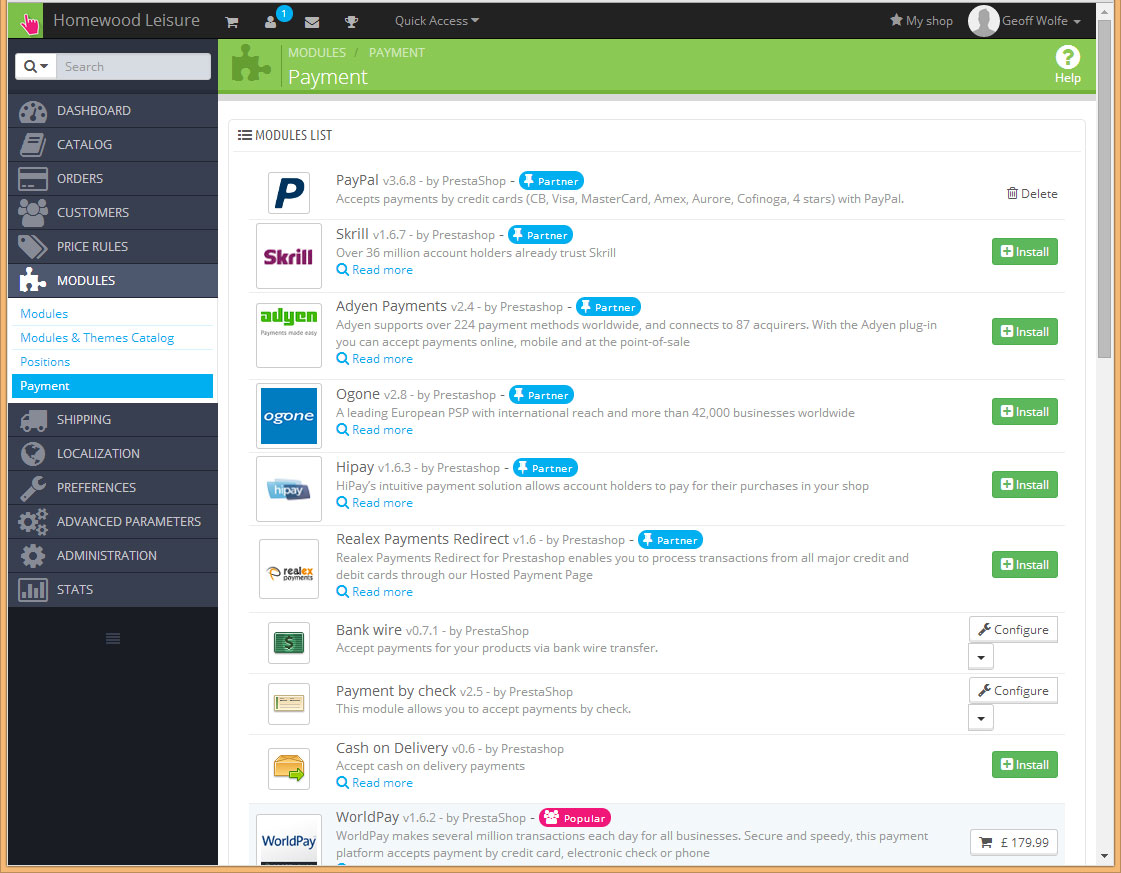
Task: Open the STATS menu entry
Action: tap(113, 590)
